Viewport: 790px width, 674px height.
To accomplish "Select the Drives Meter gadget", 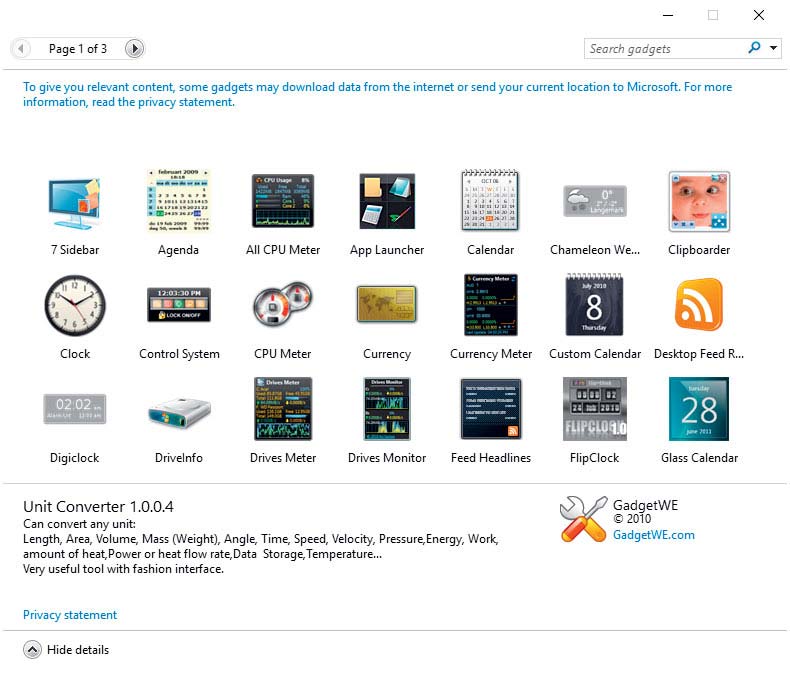I will 283,409.
